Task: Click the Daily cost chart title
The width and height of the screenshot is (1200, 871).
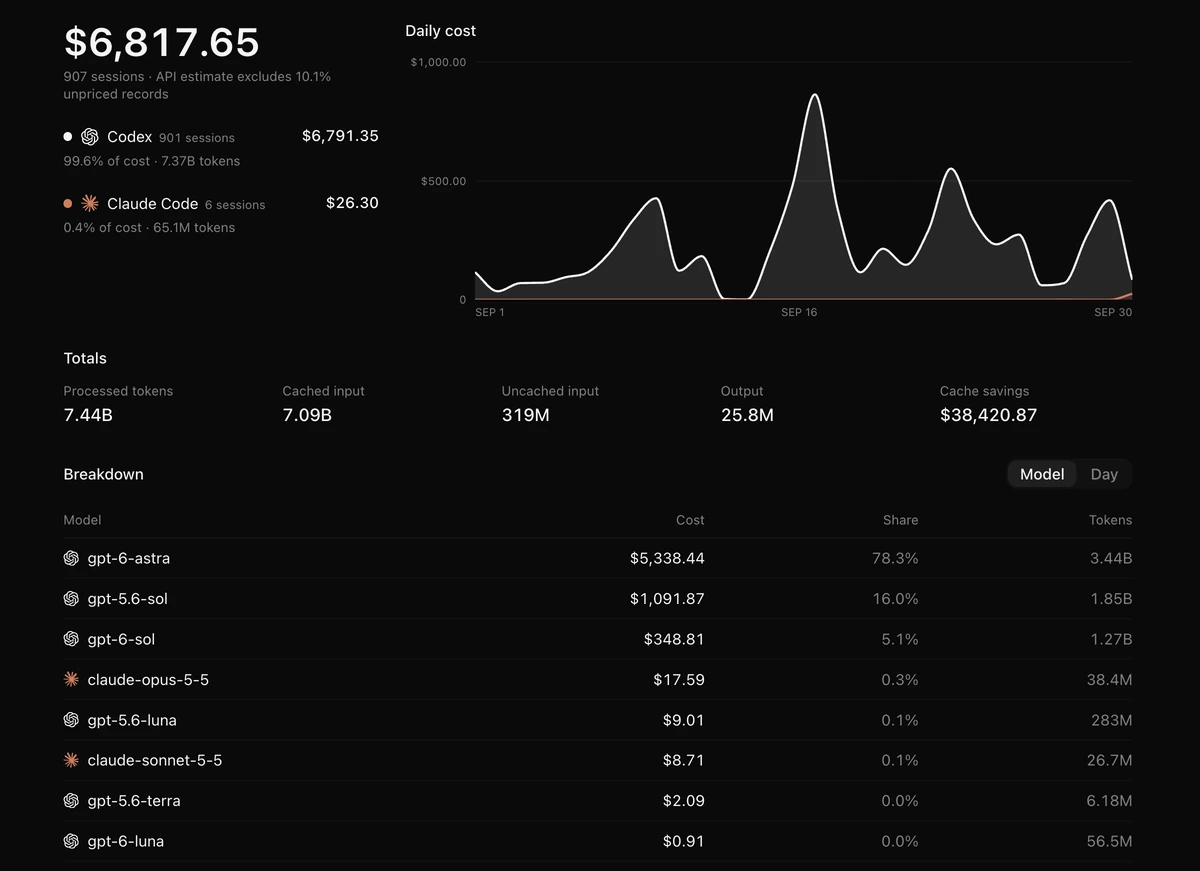Action: (x=441, y=31)
